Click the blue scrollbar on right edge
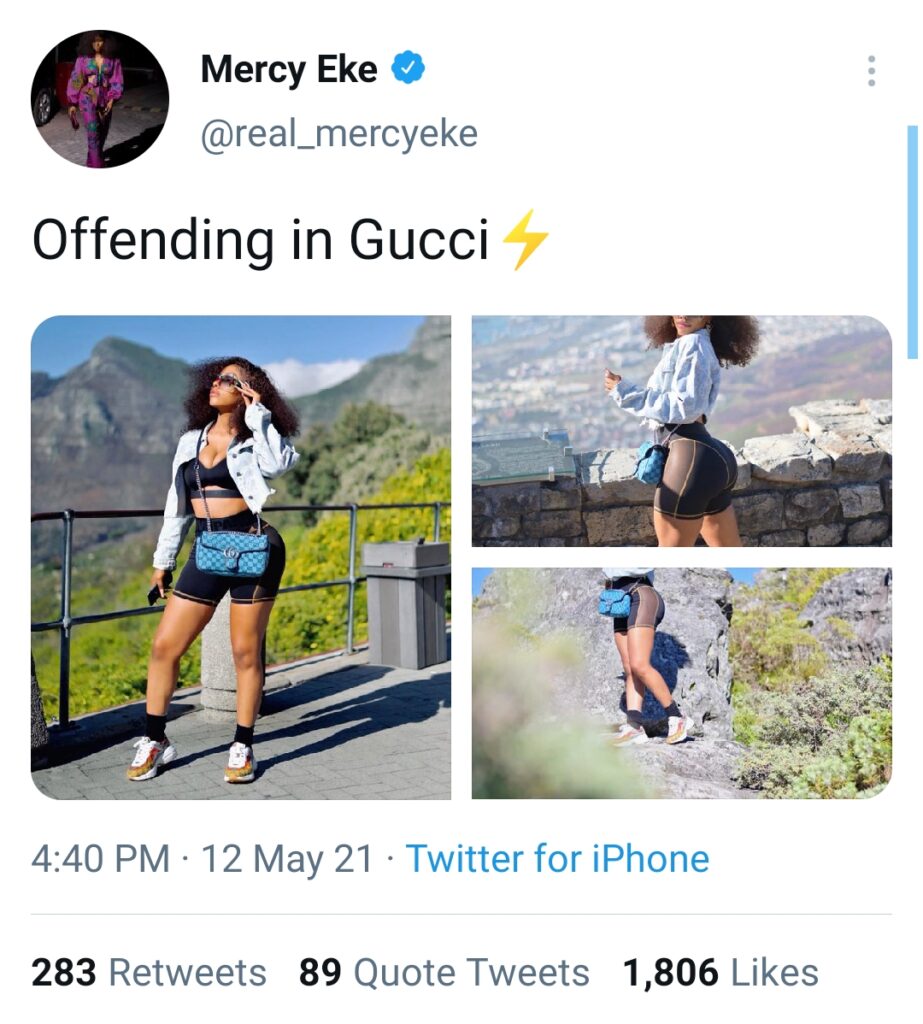This screenshot has height=1024, width=923. coord(912,240)
